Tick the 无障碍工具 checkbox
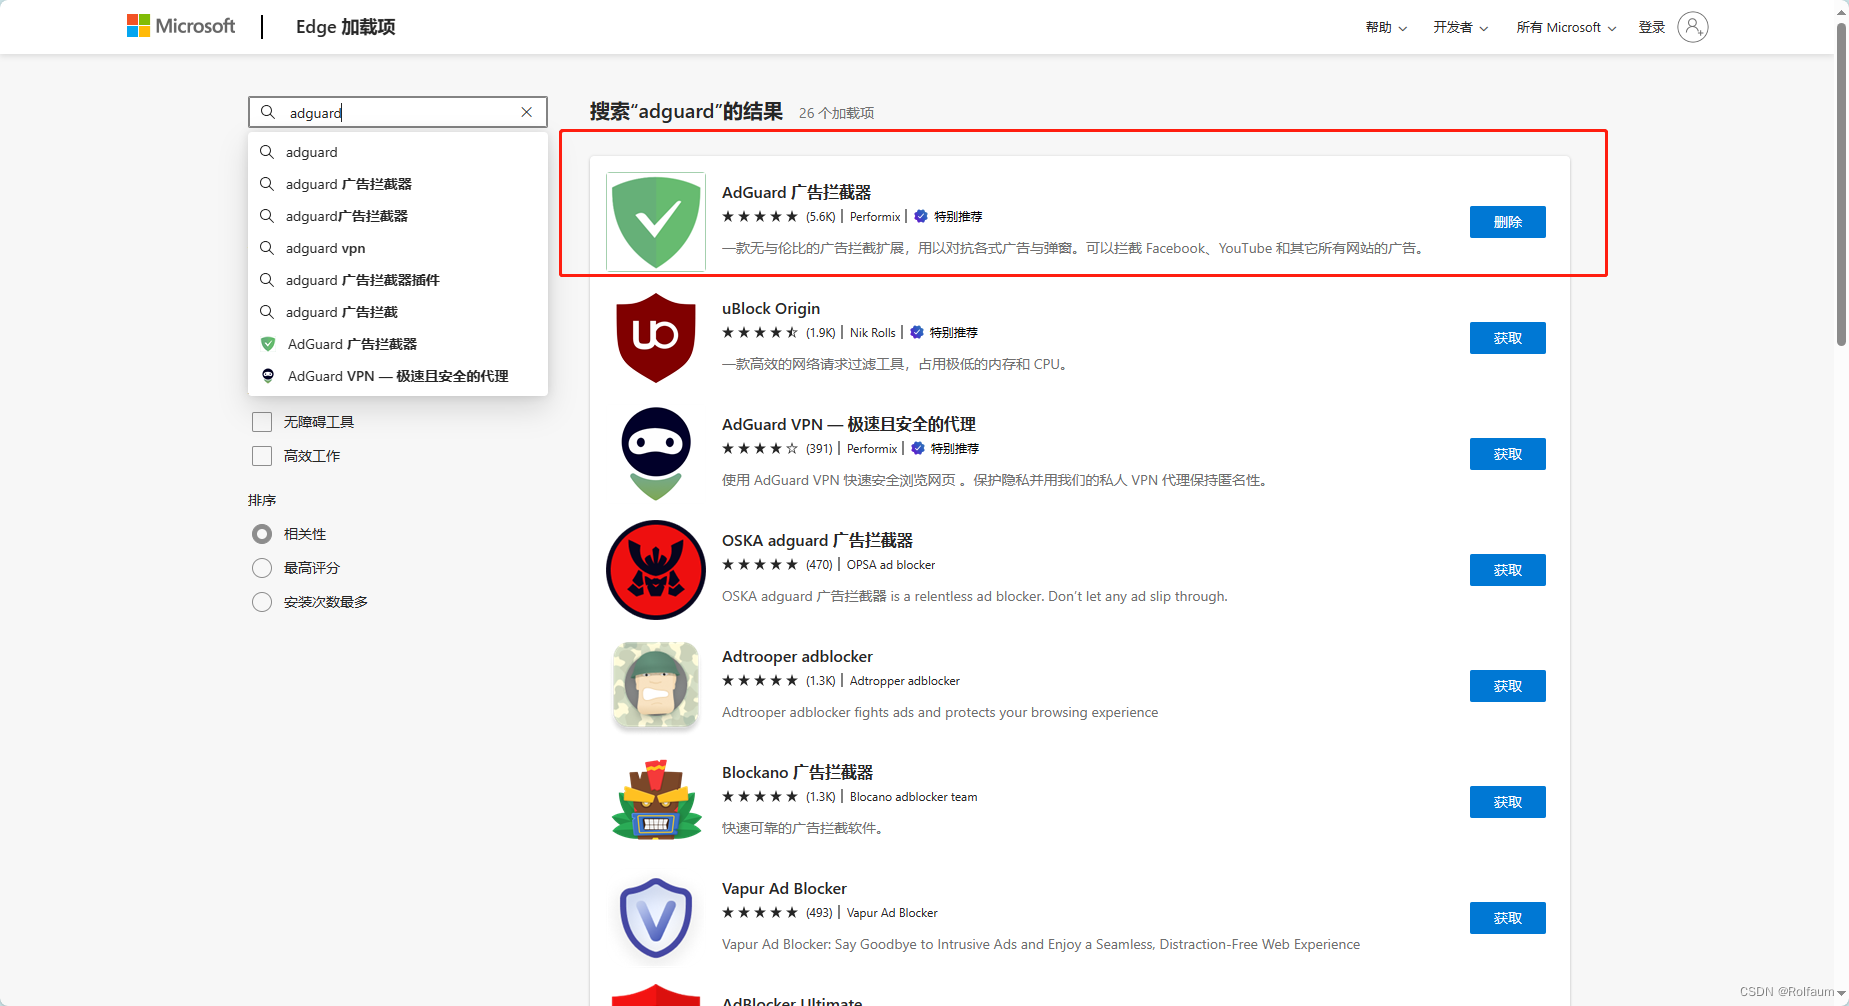1849x1006 pixels. 262,422
